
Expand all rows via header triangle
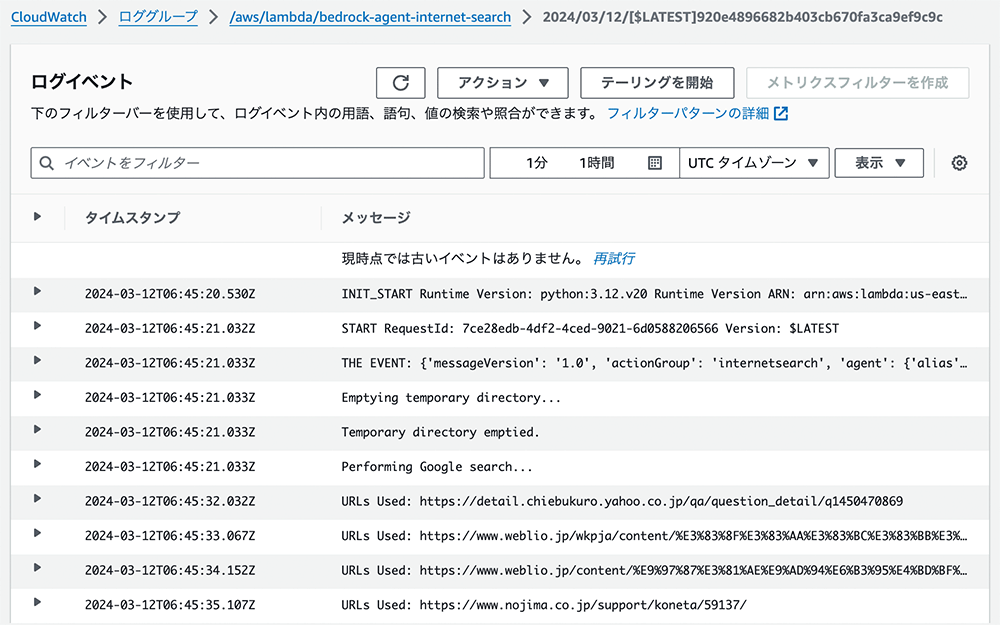(37, 217)
